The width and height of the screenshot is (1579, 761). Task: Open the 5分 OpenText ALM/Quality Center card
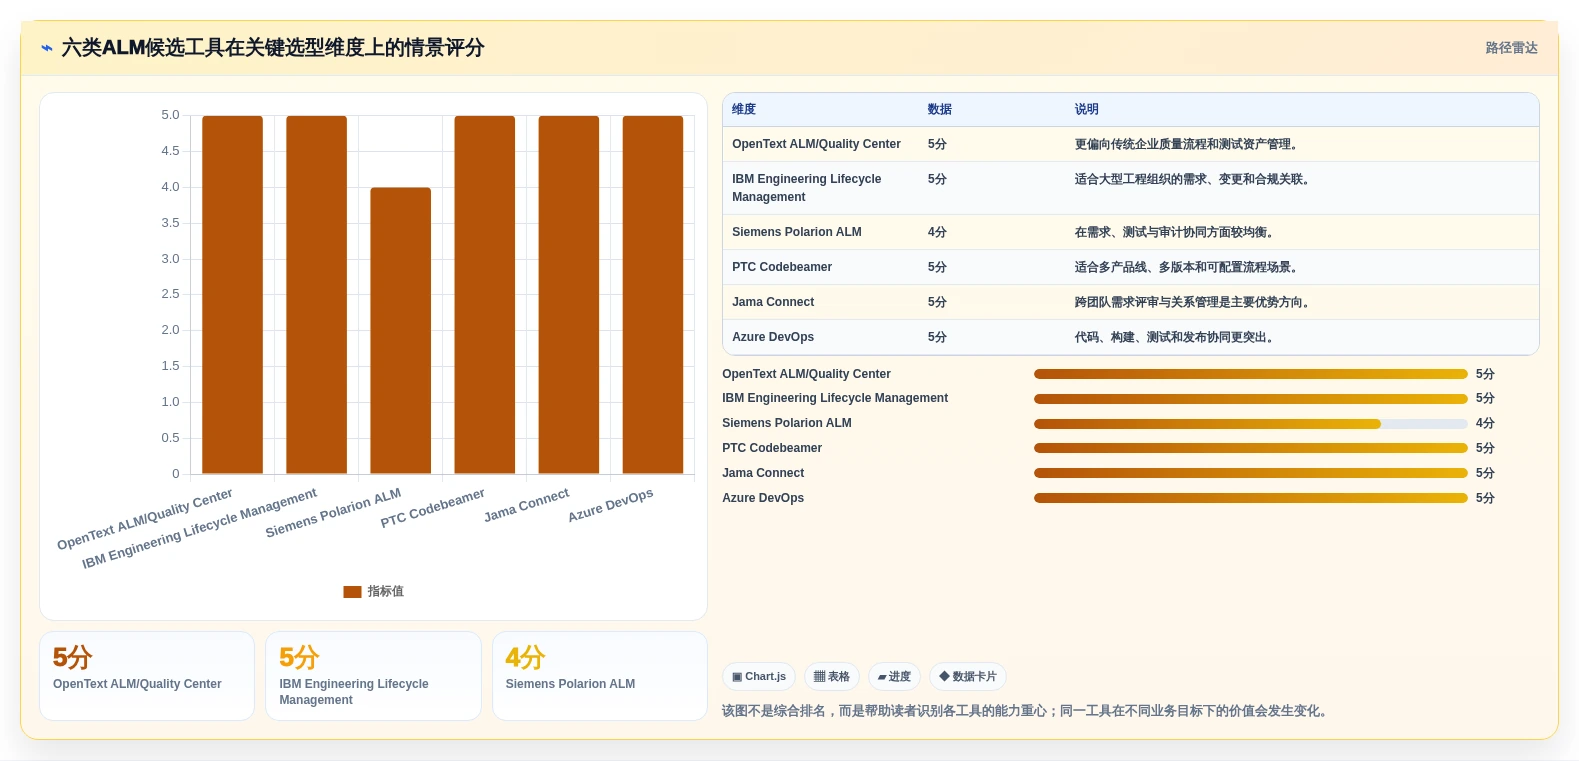147,676
